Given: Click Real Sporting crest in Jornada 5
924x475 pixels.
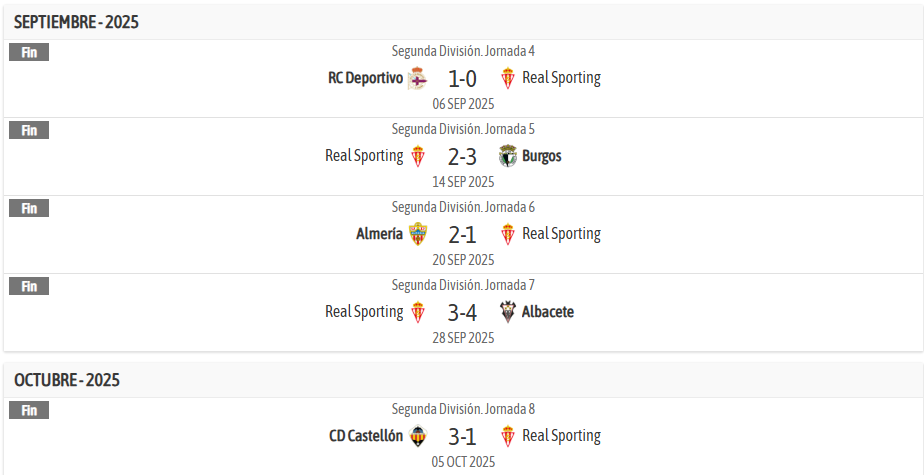Looking at the screenshot, I should point(417,156).
